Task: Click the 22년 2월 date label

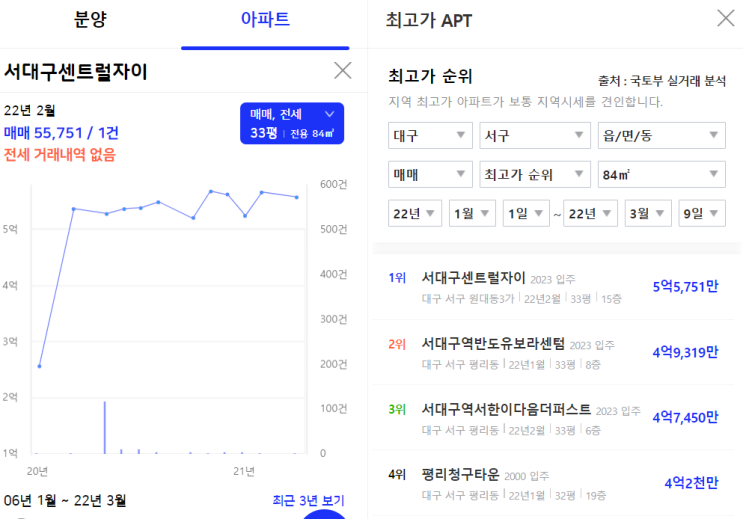Action: click(x=29, y=110)
